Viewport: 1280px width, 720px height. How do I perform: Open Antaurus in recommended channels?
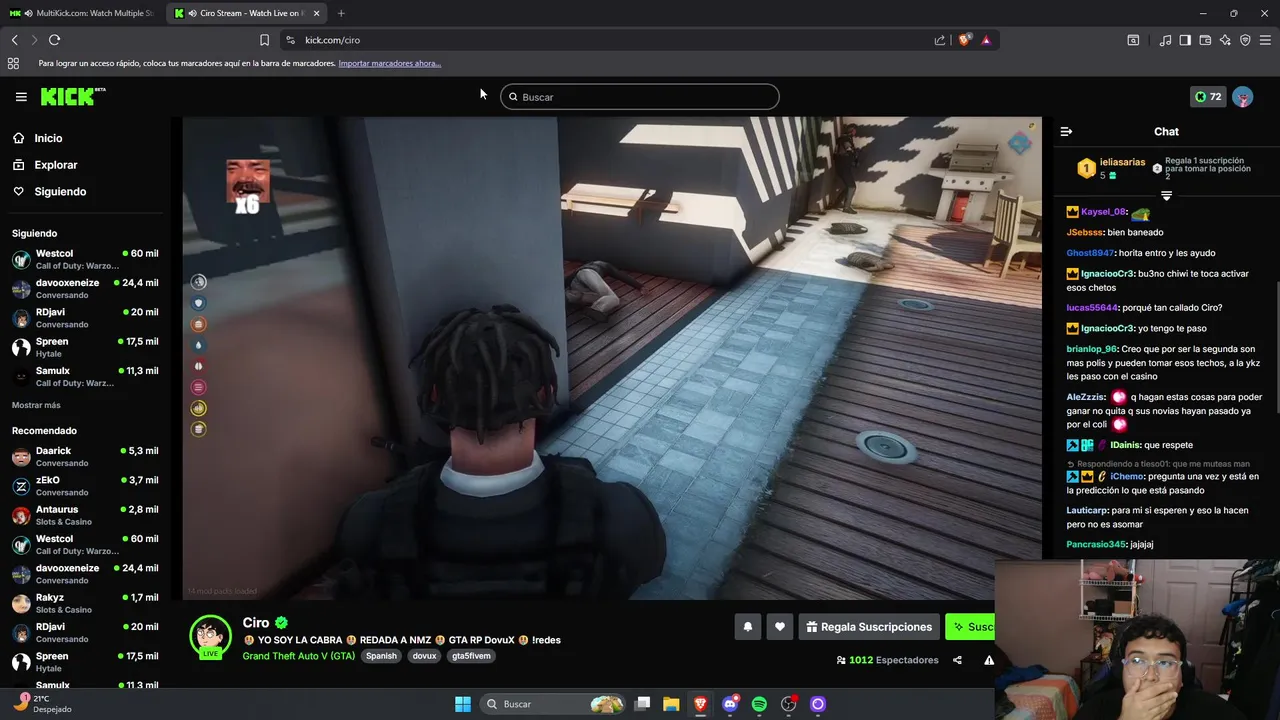tap(85, 515)
